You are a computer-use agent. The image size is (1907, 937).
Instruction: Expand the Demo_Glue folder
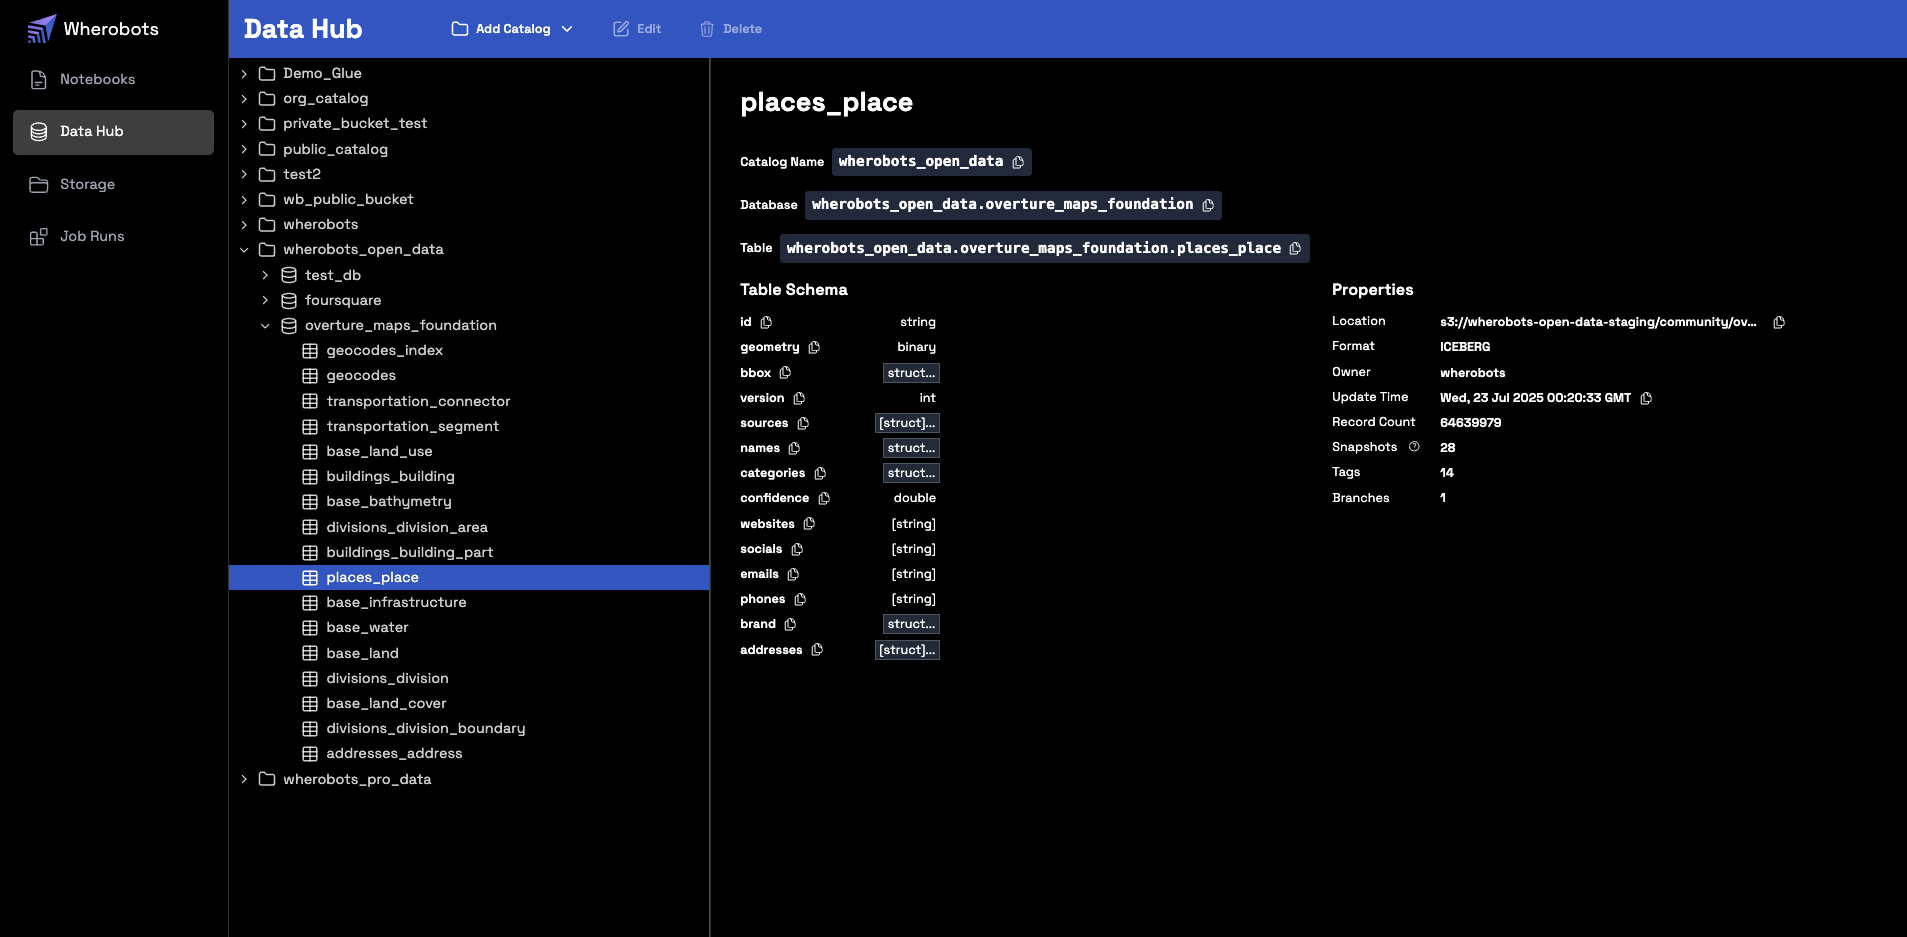[243, 73]
